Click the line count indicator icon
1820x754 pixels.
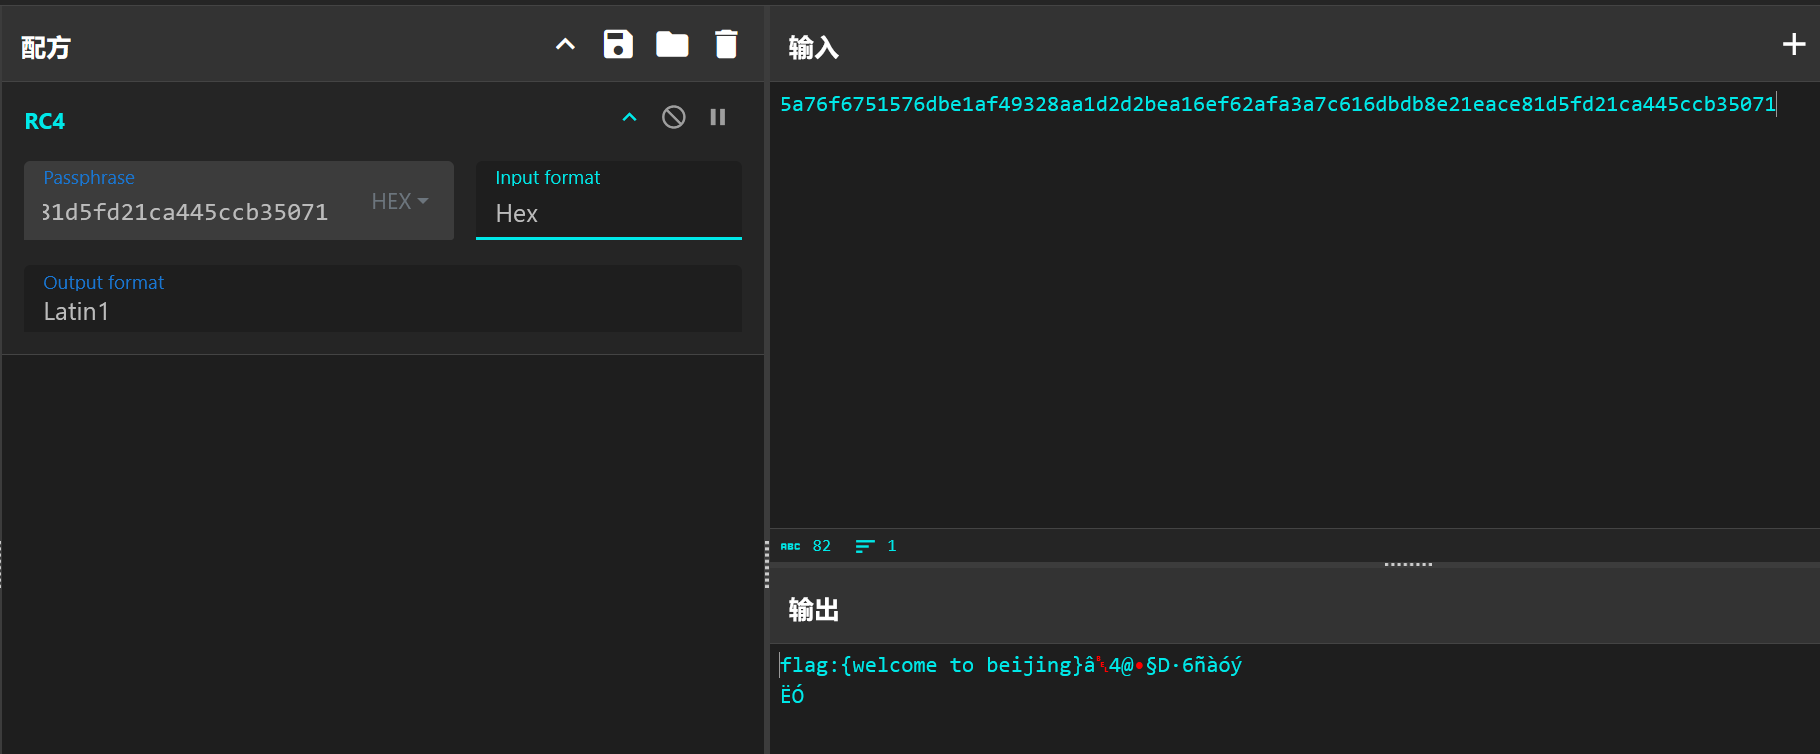pos(865,546)
